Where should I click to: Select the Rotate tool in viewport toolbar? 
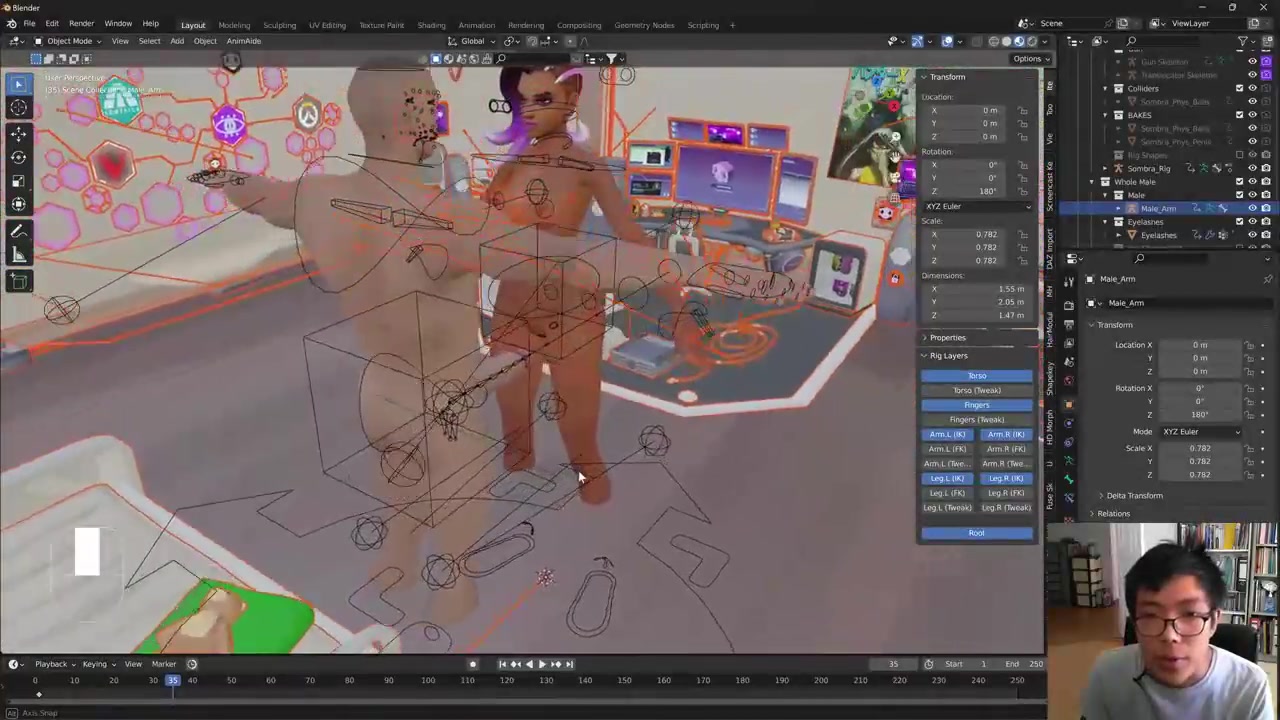(x=18, y=157)
